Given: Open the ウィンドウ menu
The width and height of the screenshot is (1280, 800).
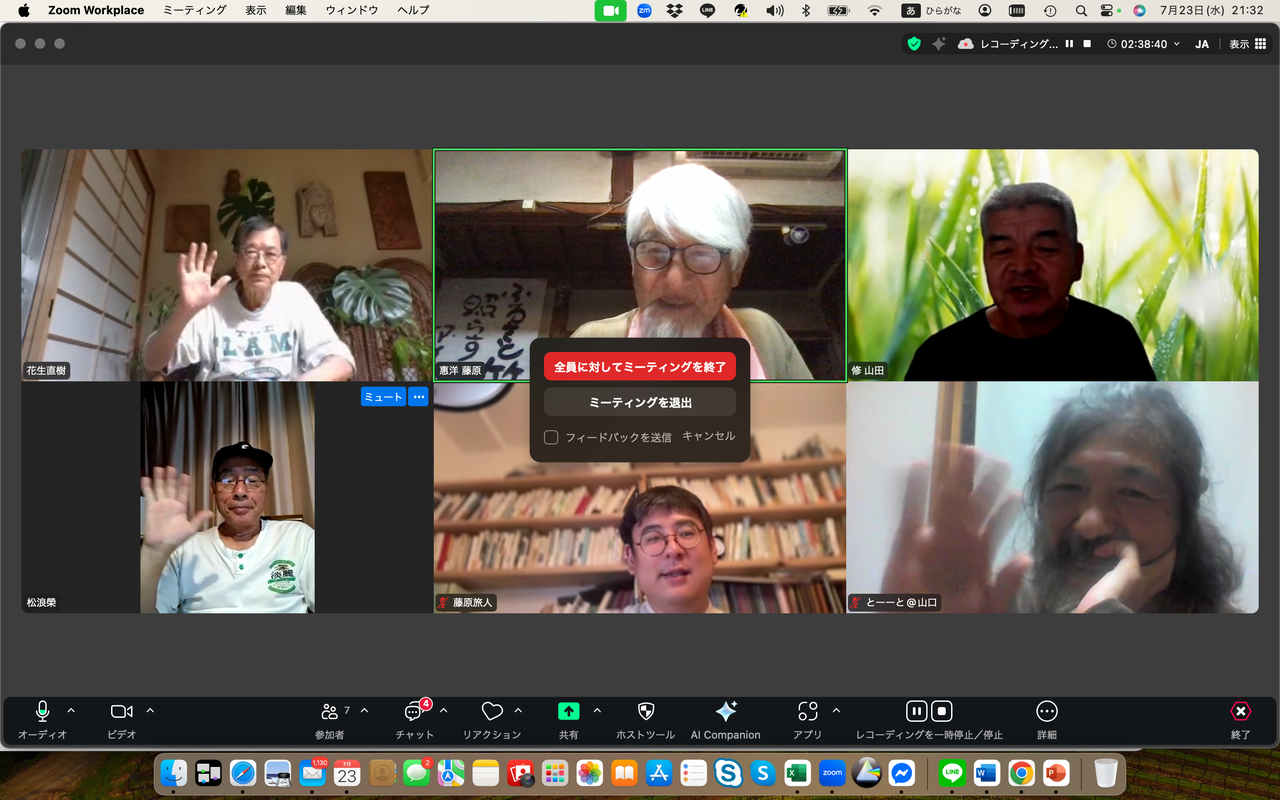Looking at the screenshot, I should [x=352, y=10].
